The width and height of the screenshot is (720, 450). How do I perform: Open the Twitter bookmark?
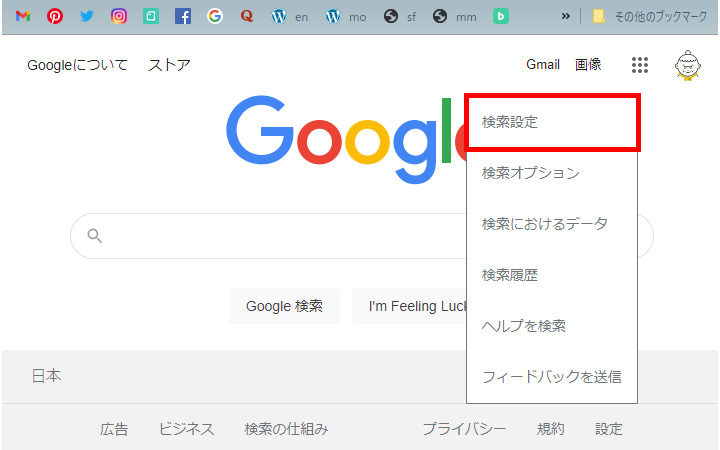click(x=87, y=17)
